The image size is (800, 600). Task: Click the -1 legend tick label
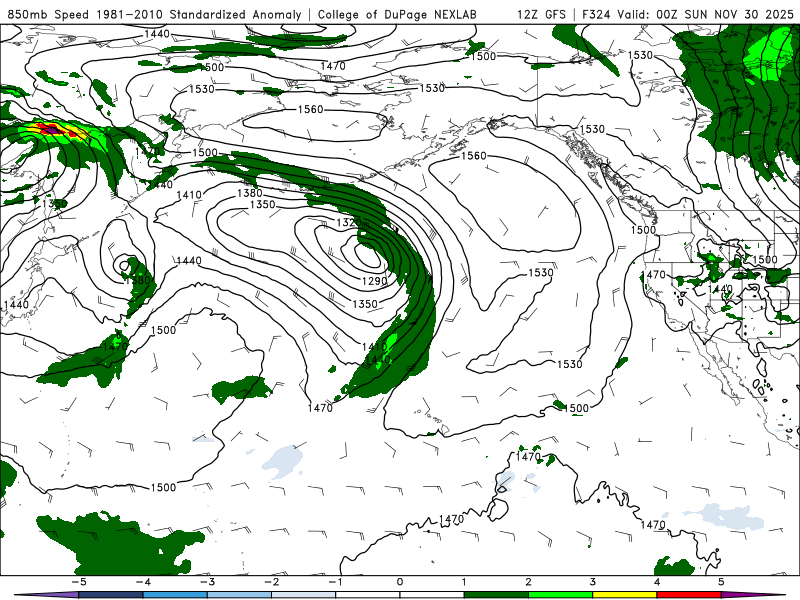[x=336, y=582]
